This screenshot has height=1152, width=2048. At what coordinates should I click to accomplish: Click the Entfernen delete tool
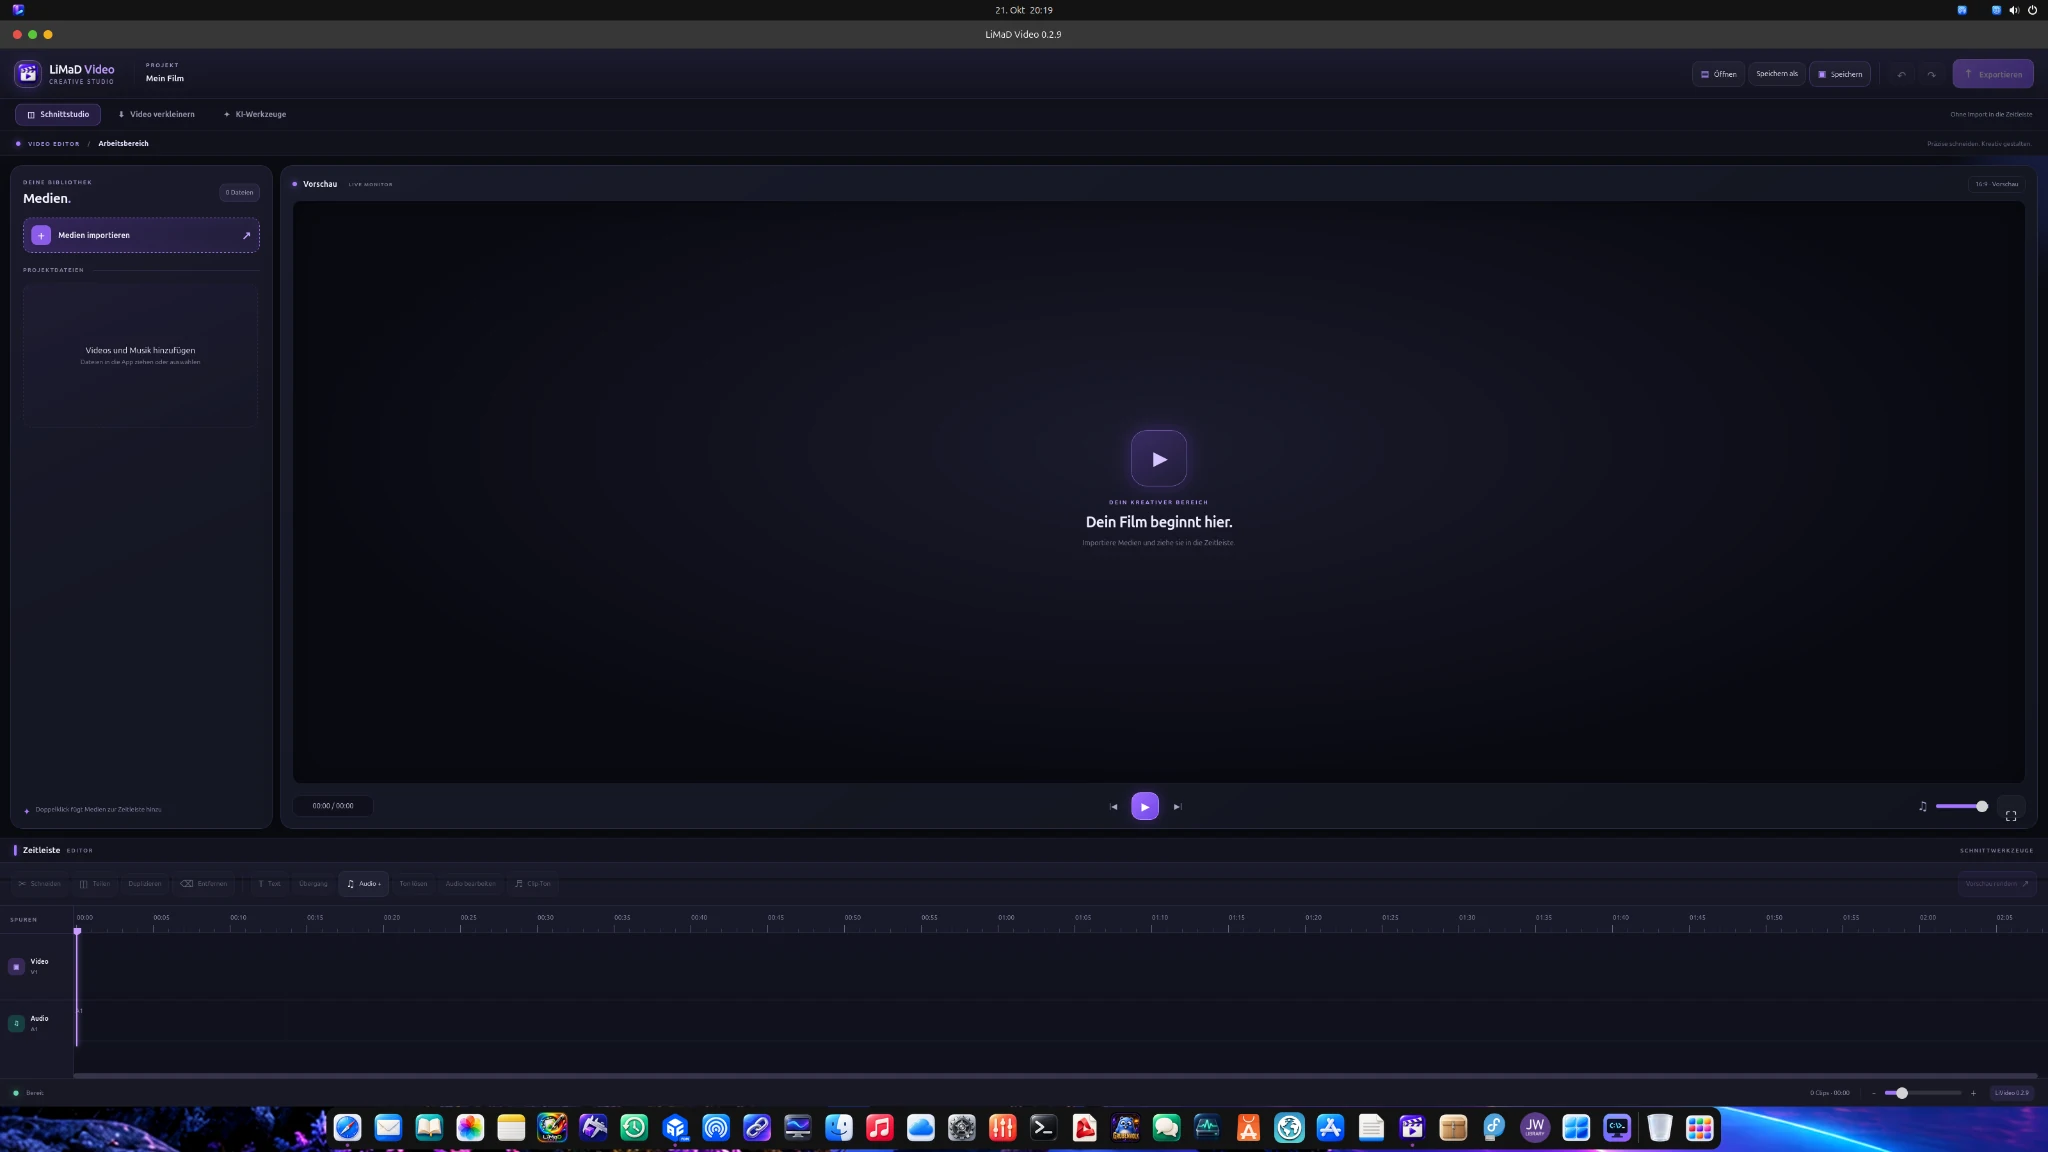click(x=204, y=884)
